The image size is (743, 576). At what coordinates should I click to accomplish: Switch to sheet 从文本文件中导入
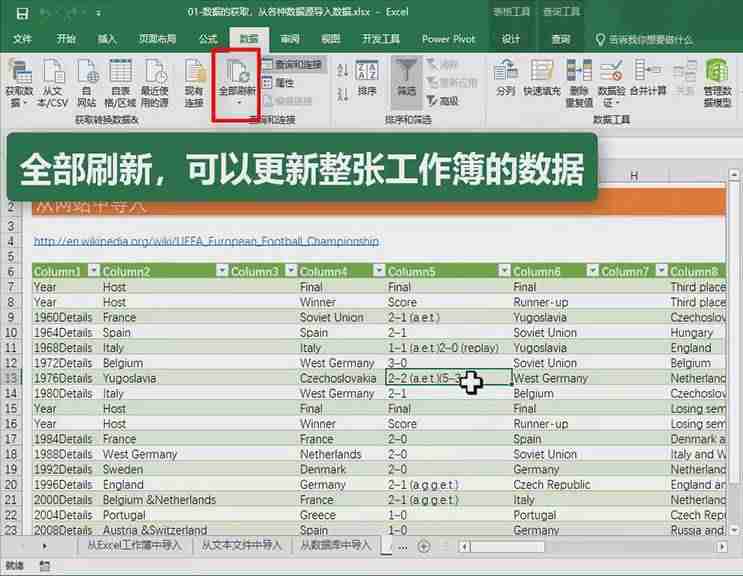pyautogui.click(x=241, y=546)
